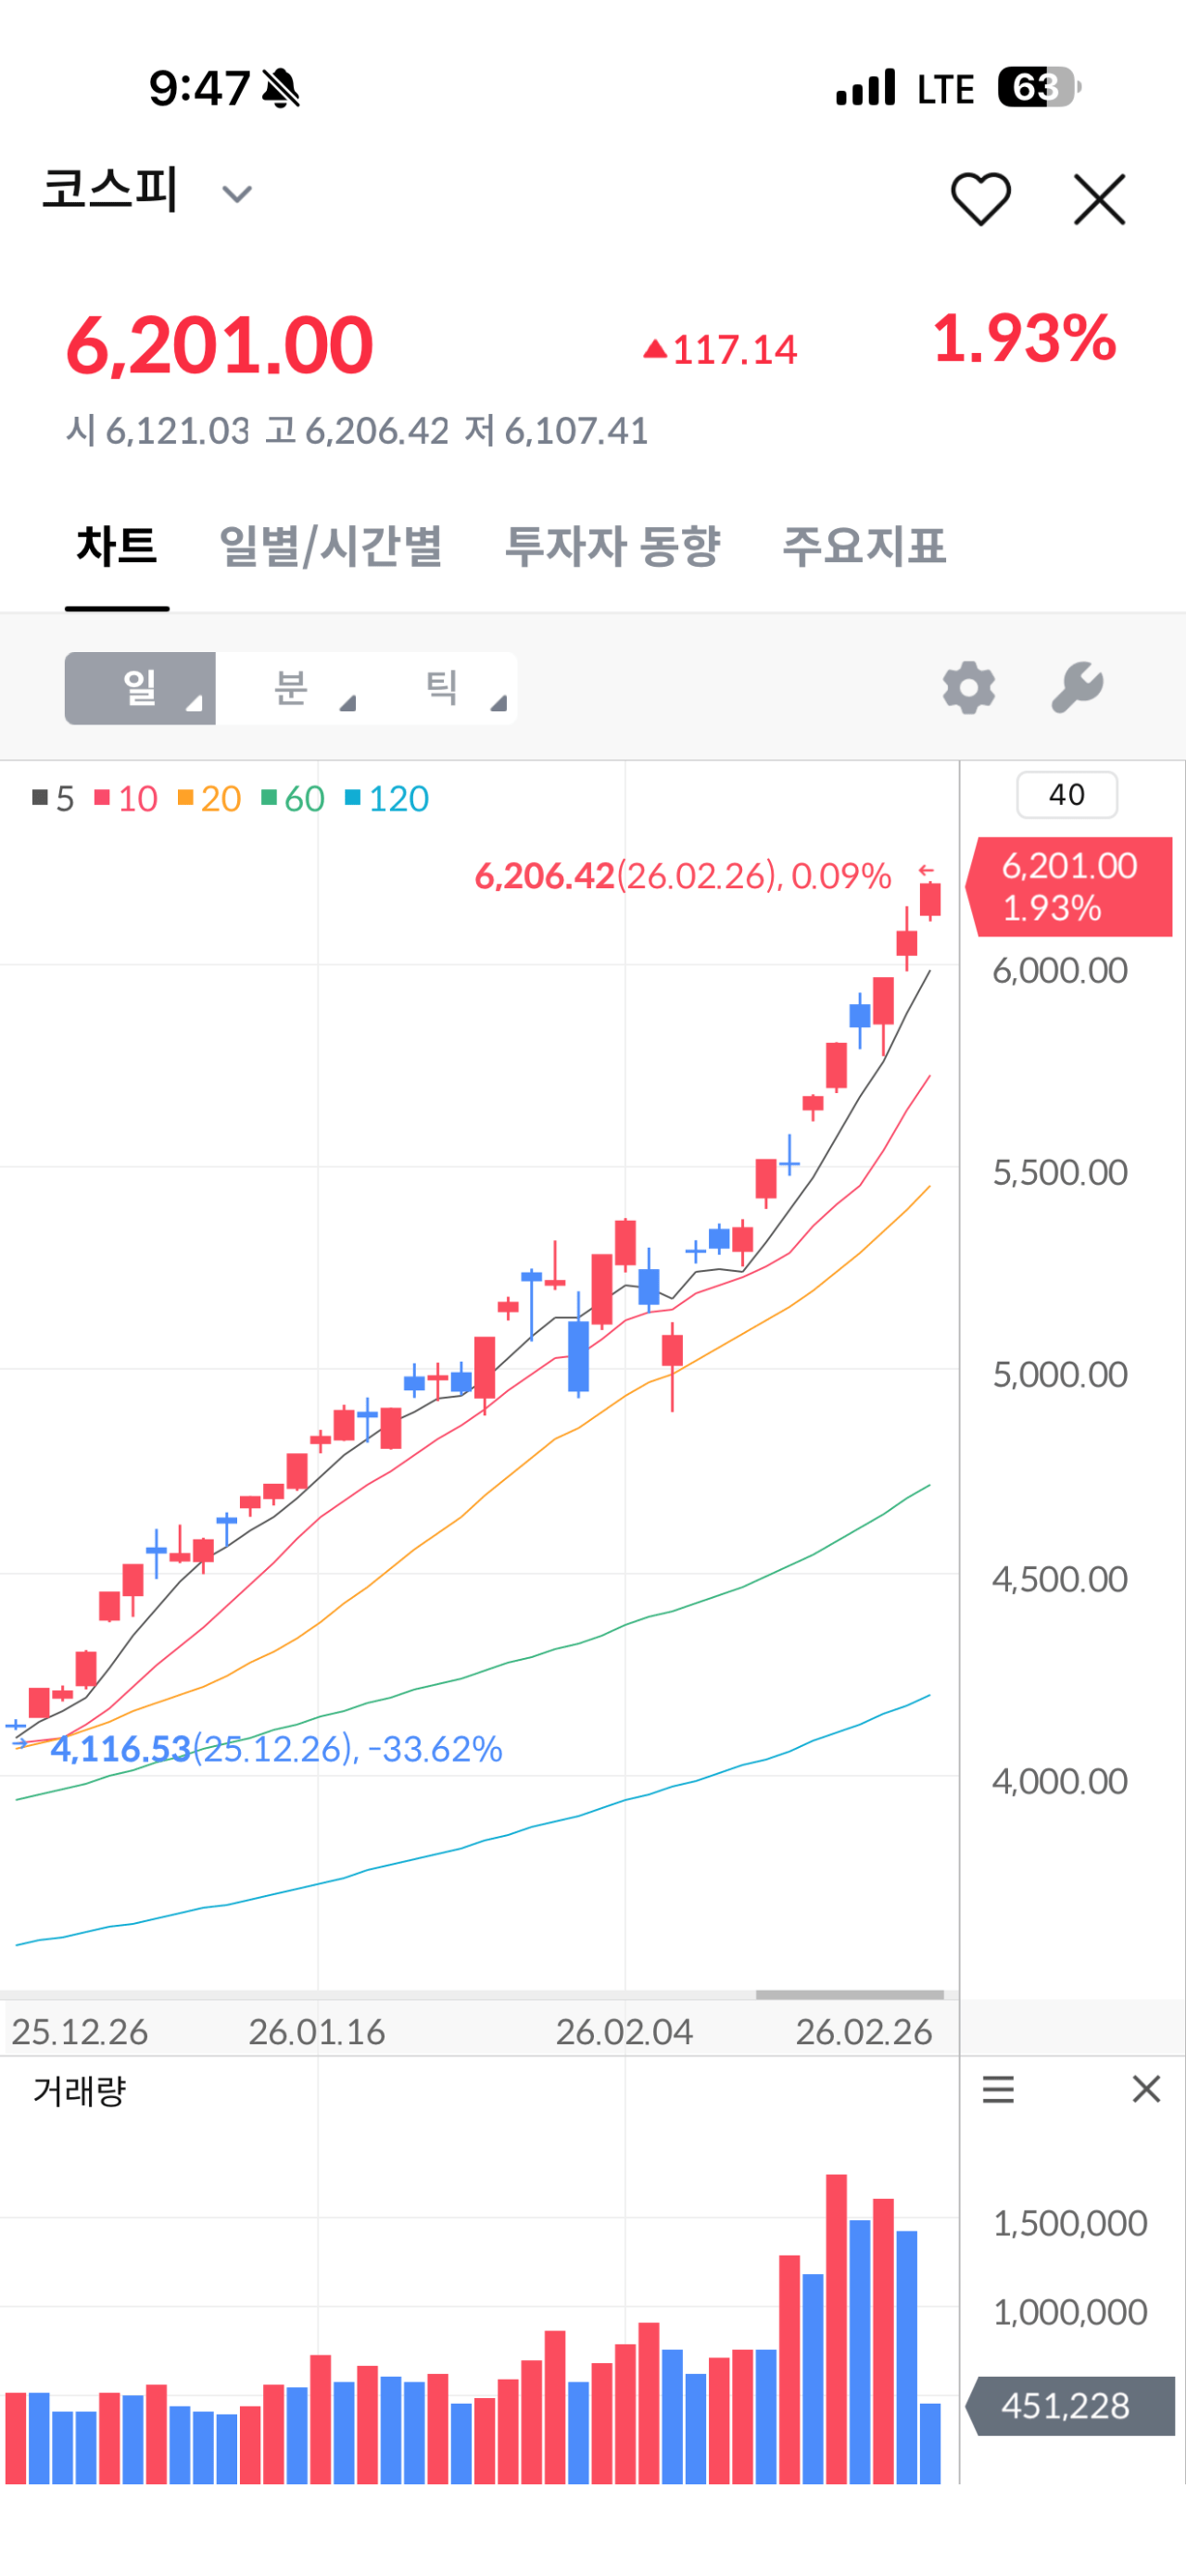The image size is (1186, 2576).
Task: Open chart settings gear icon
Action: coord(968,688)
